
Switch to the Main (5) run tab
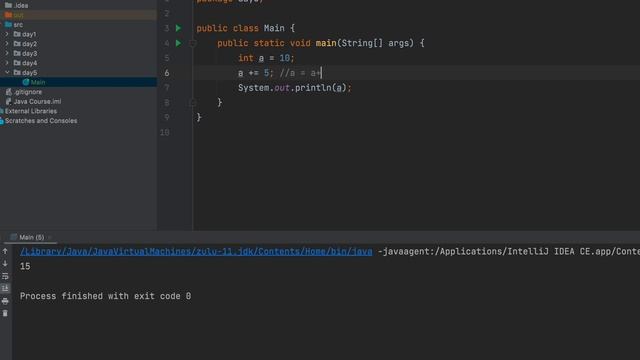click(31, 237)
